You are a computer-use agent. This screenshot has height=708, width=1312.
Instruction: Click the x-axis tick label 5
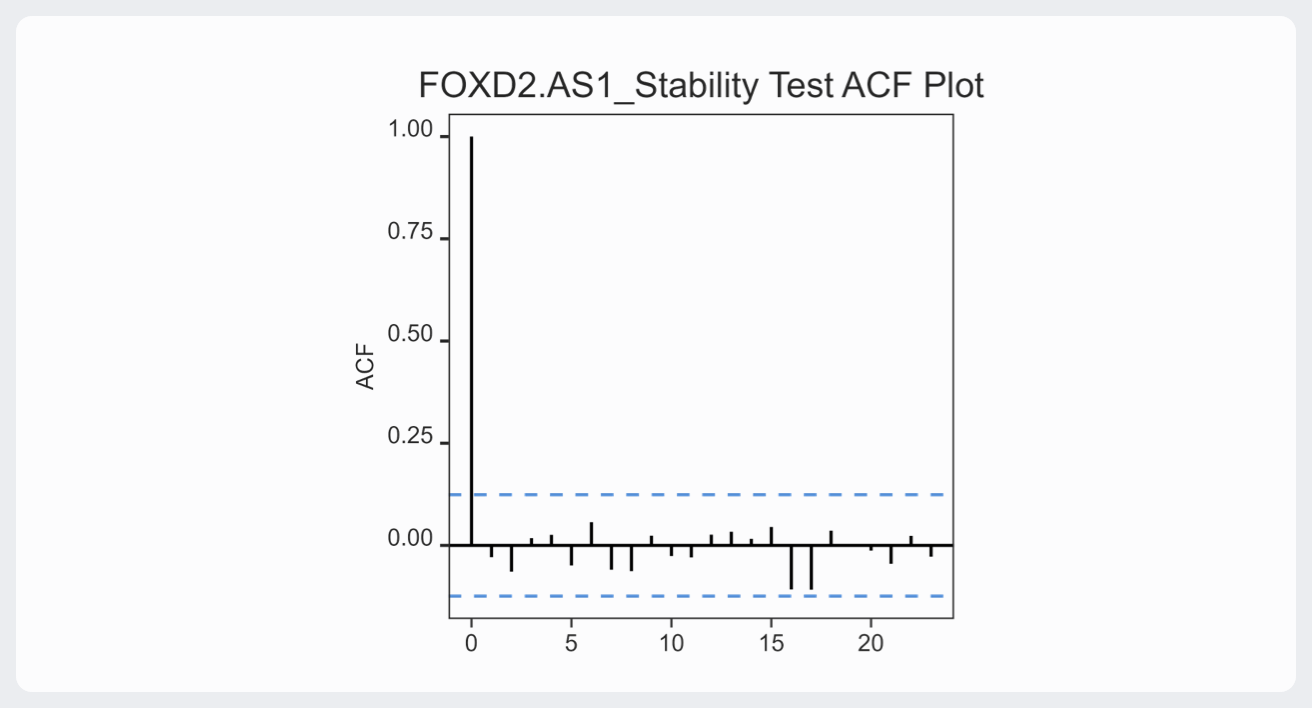[571, 644]
